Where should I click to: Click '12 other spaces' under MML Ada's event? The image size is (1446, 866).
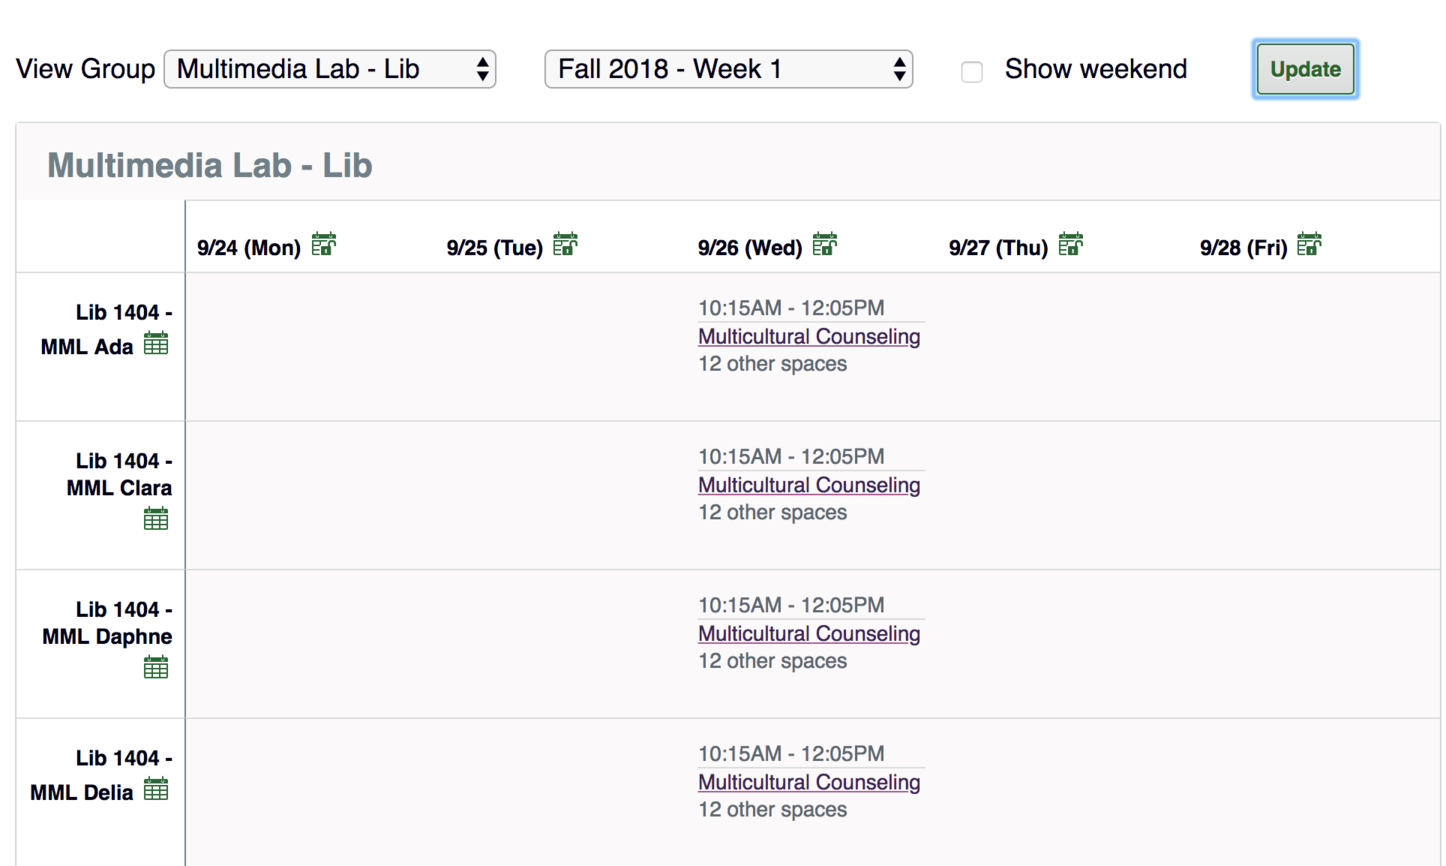coord(771,364)
